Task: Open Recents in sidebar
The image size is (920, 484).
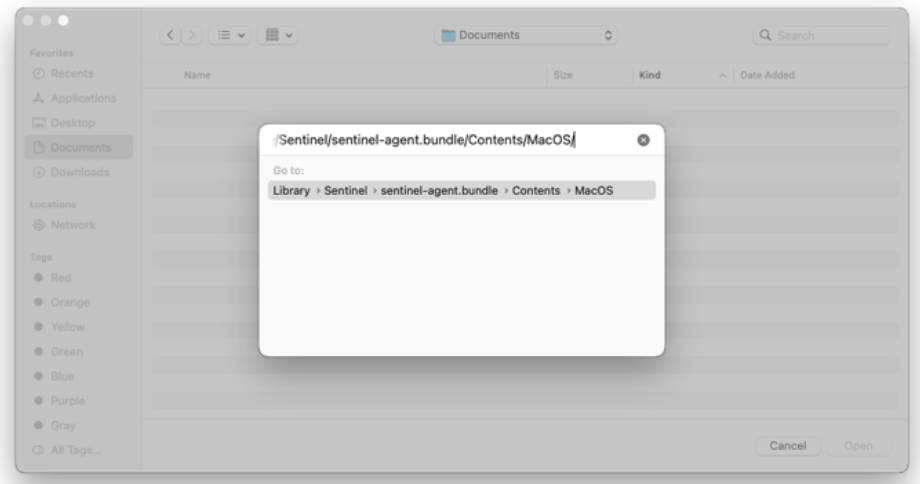Action: pyautogui.click(x=79, y=73)
